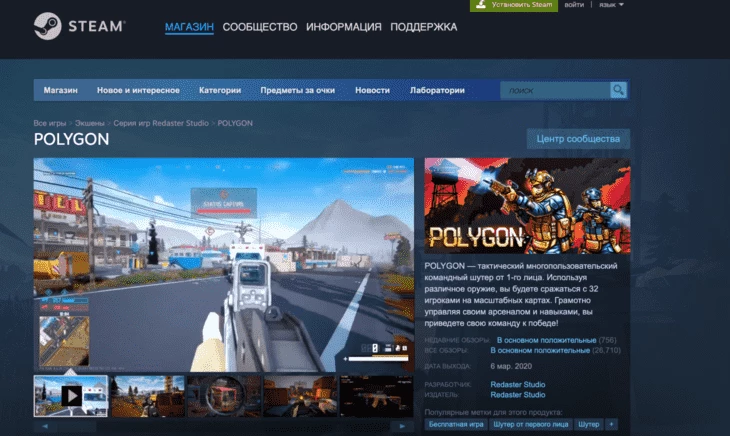Click the thumbnail strip right arrow

point(402,426)
